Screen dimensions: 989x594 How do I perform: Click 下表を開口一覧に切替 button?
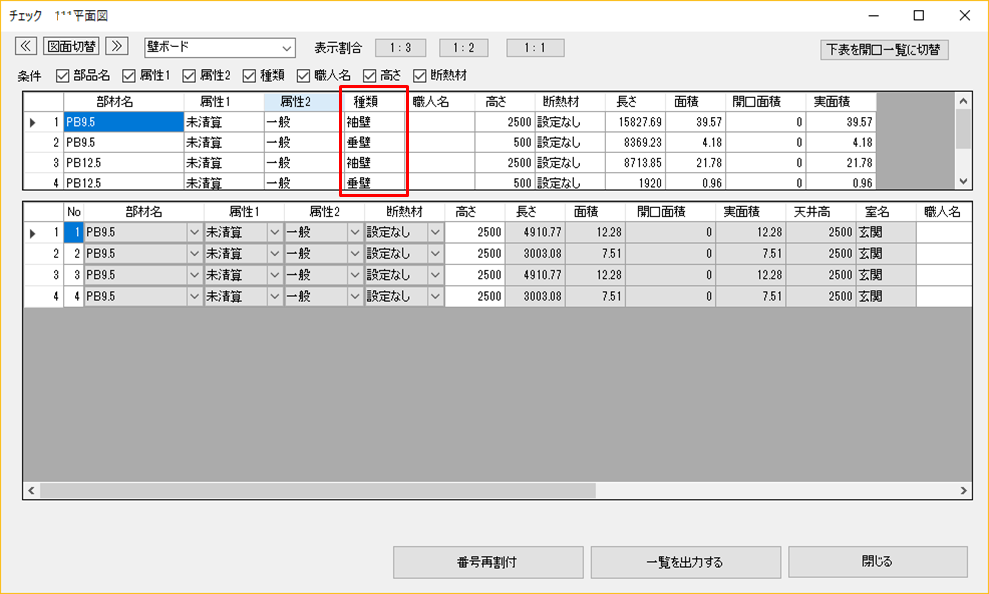tap(883, 49)
